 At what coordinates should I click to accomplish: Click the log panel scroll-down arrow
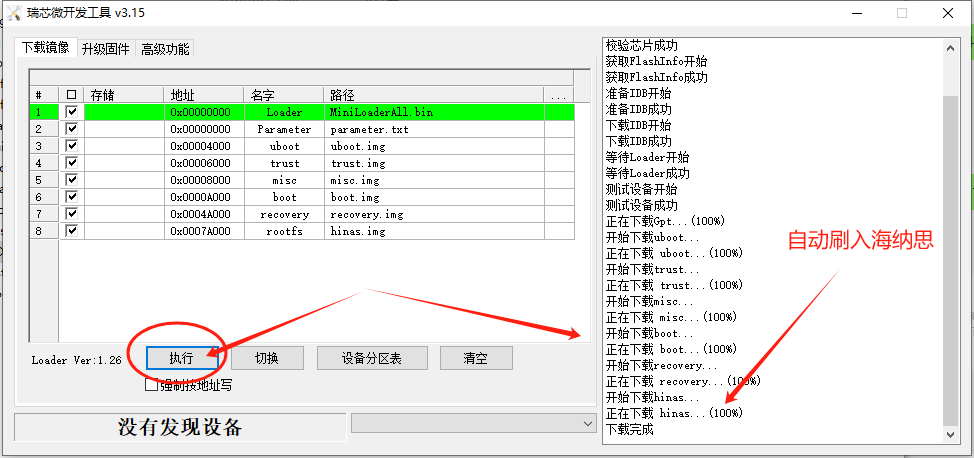[x=950, y=434]
